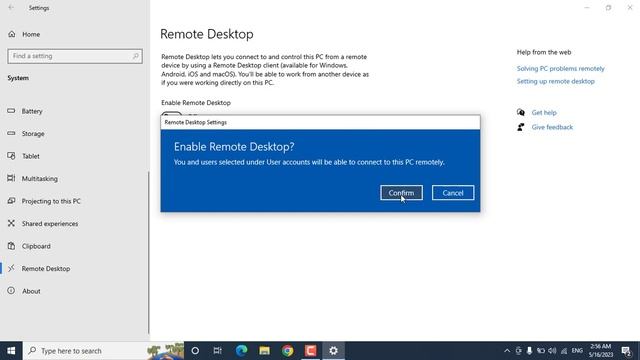Click the Tablet sidebar icon
Screen dimensions: 640x360
11,156
